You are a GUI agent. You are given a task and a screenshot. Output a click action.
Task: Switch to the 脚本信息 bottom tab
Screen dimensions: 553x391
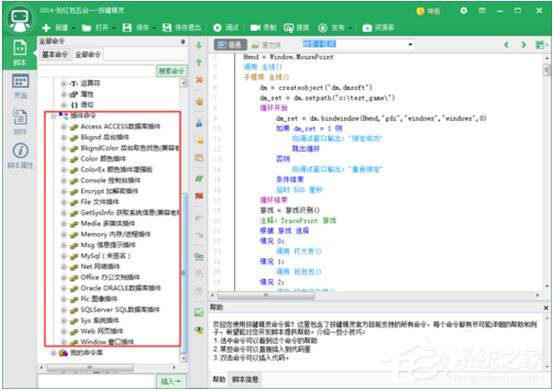(245, 379)
